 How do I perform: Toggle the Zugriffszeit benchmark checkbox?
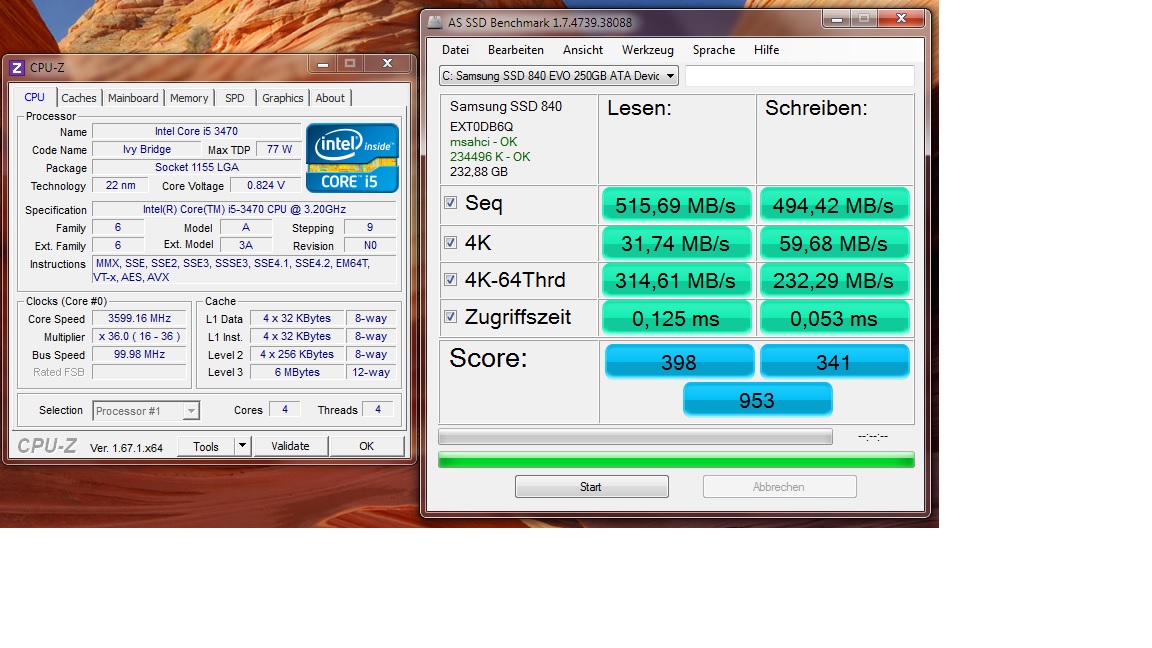[451, 317]
